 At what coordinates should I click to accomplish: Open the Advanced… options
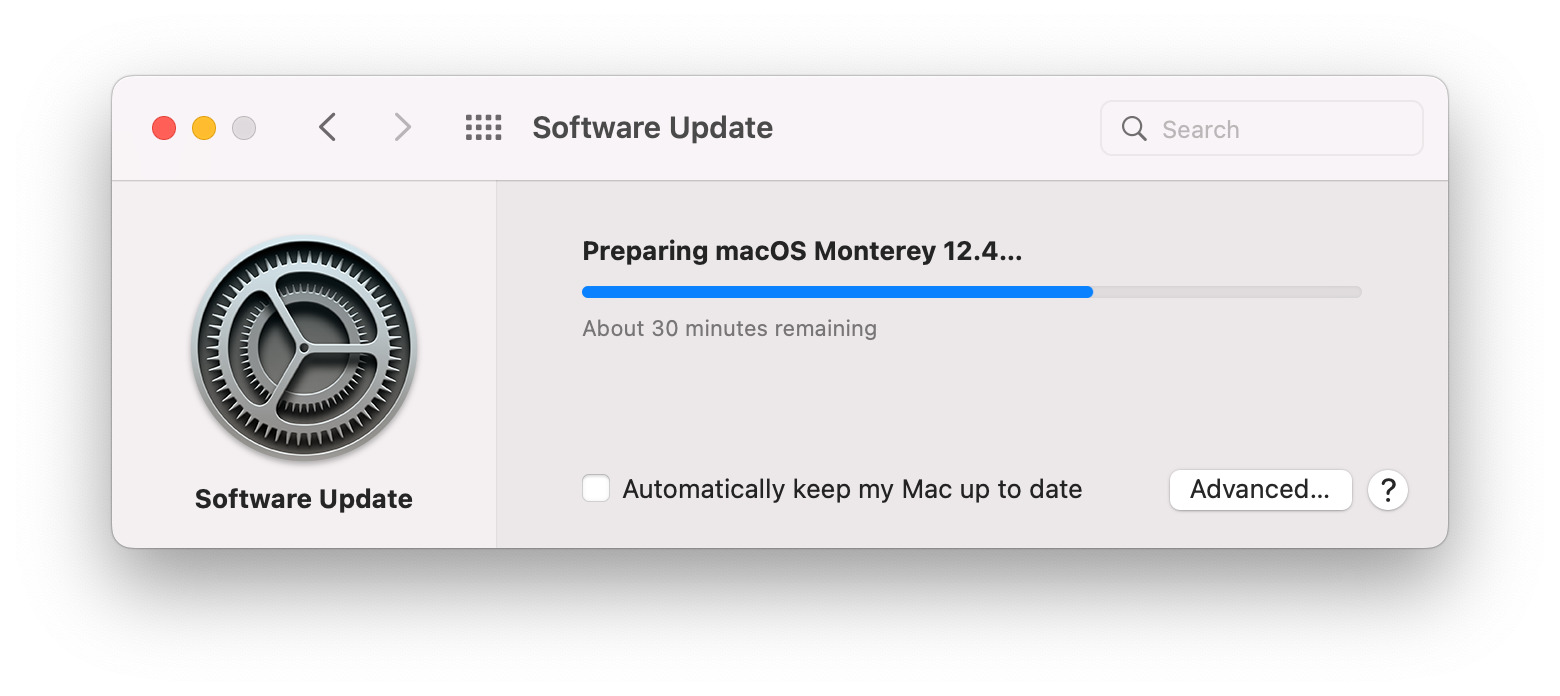click(x=1260, y=490)
